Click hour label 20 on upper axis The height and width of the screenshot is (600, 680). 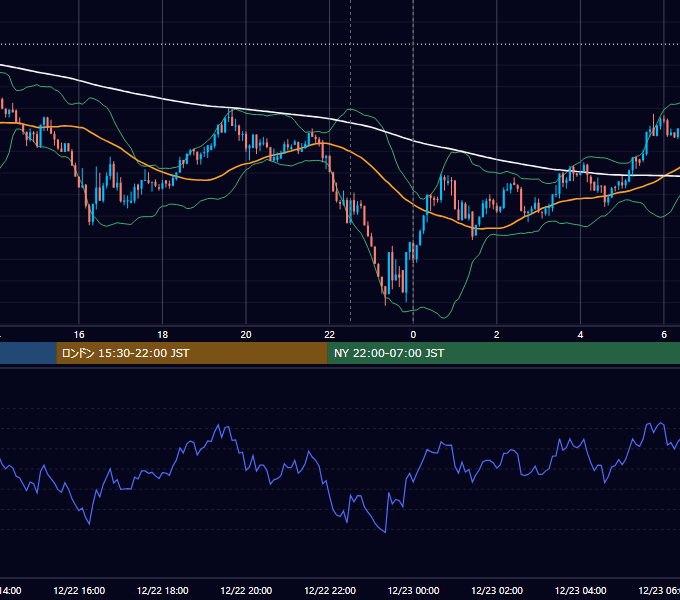pyautogui.click(x=246, y=335)
